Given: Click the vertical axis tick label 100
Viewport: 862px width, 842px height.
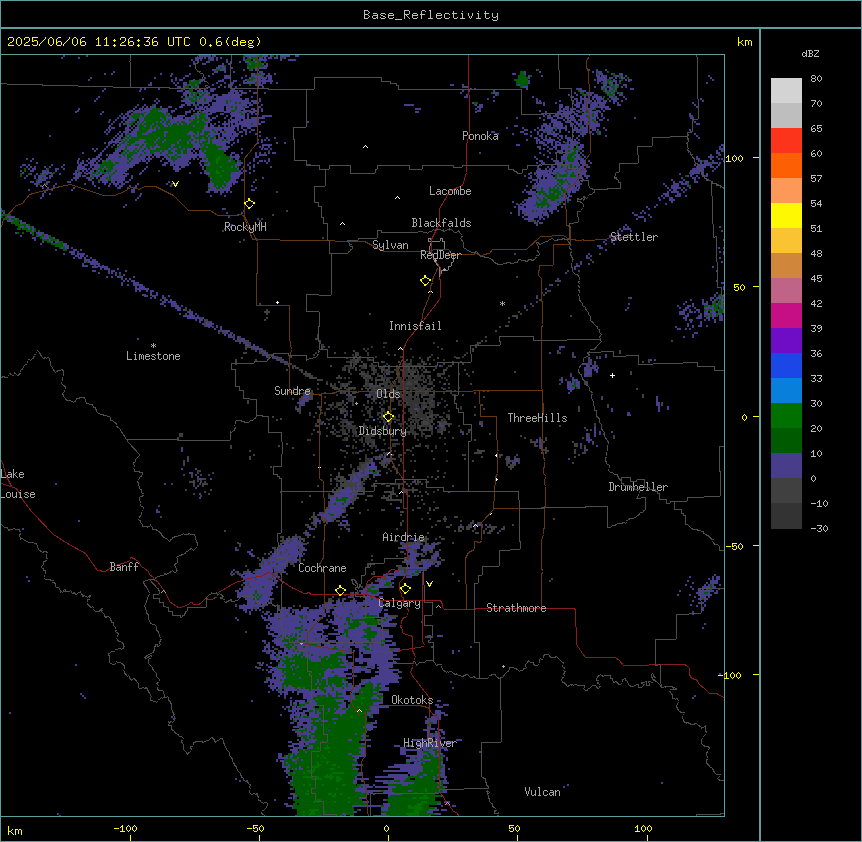Looking at the screenshot, I should pos(734,158).
